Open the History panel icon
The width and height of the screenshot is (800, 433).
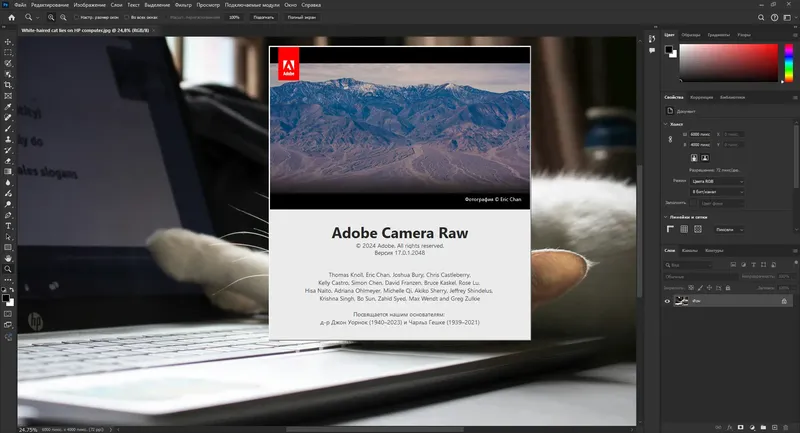tap(652, 39)
